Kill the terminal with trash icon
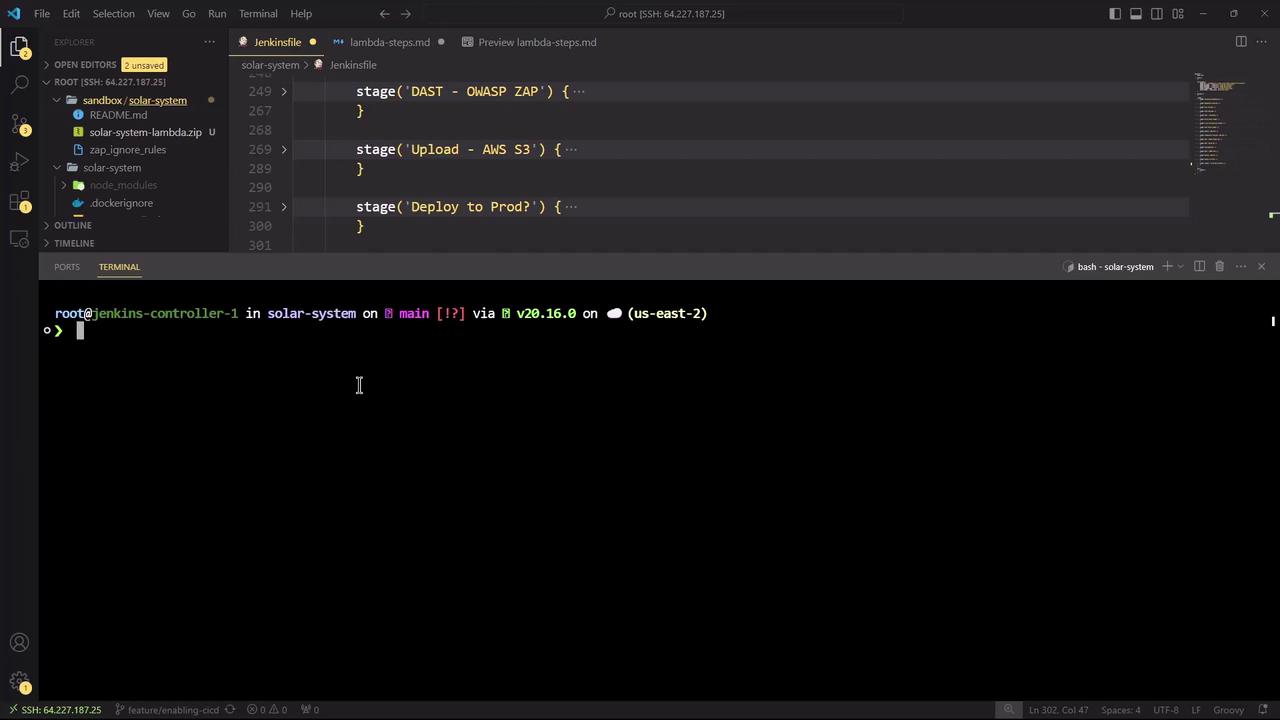Screen dimensions: 1280x720 pyautogui.click(x=1219, y=267)
